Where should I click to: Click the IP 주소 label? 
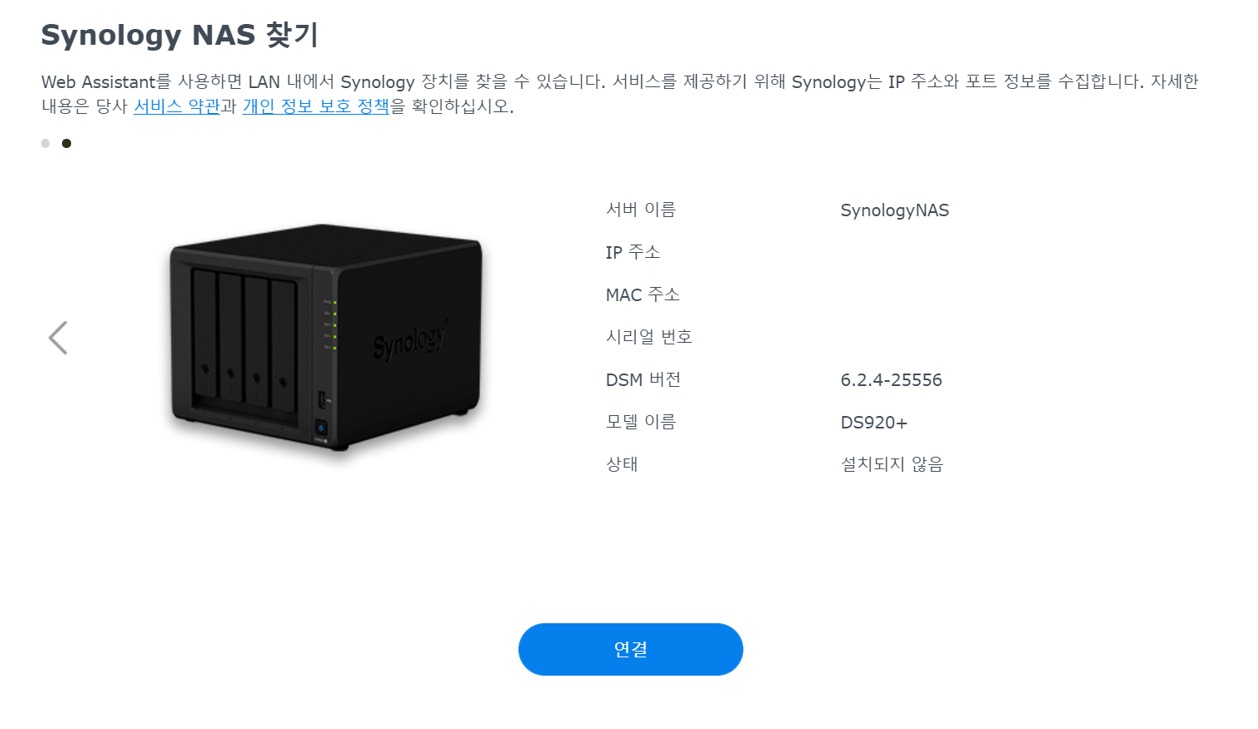(x=632, y=252)
